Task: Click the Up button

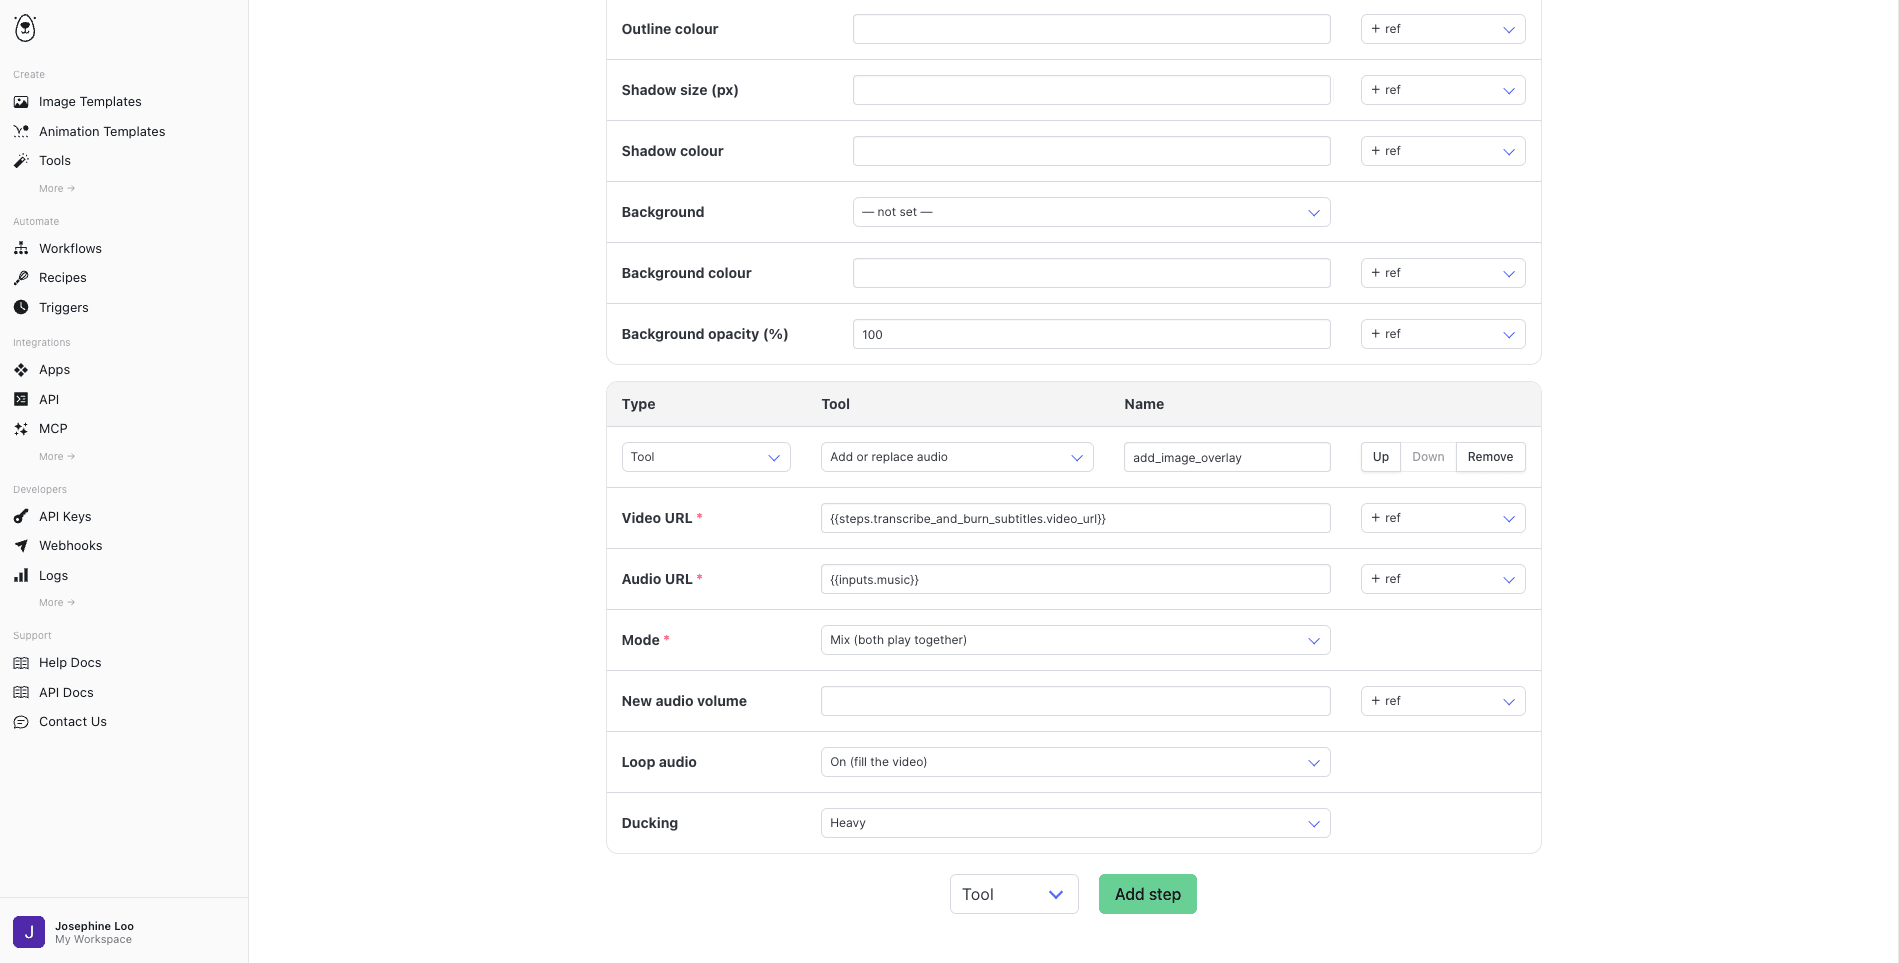Action: click(x=1380, y=457)
